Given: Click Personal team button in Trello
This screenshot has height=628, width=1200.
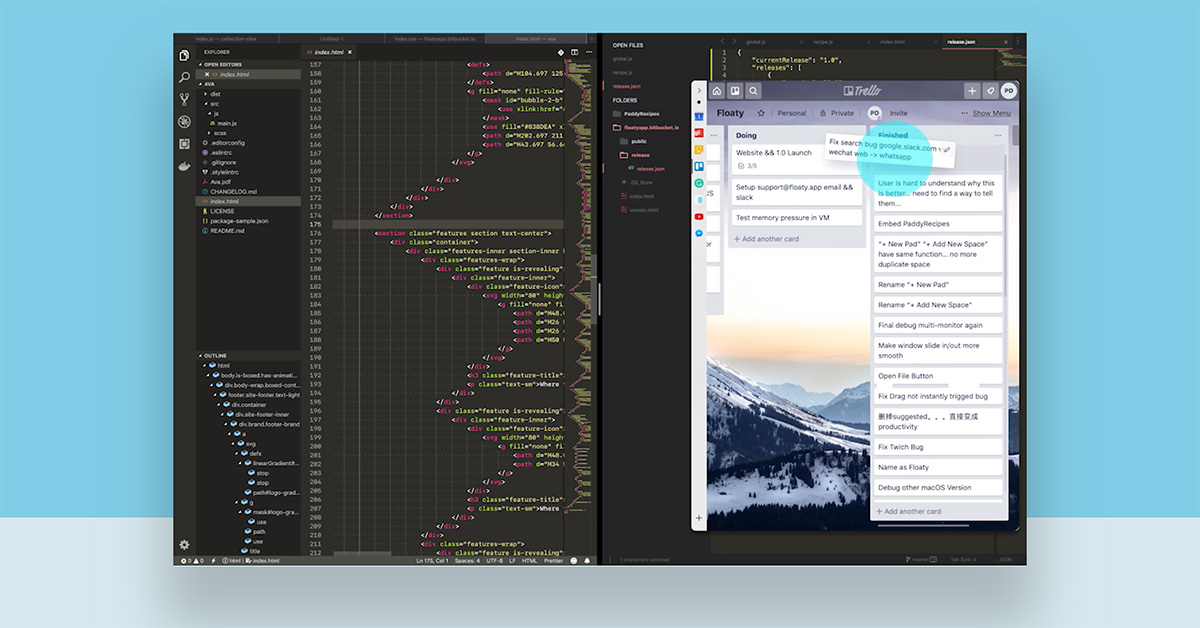Looking at the screenshot, I should tap(791, 113).
